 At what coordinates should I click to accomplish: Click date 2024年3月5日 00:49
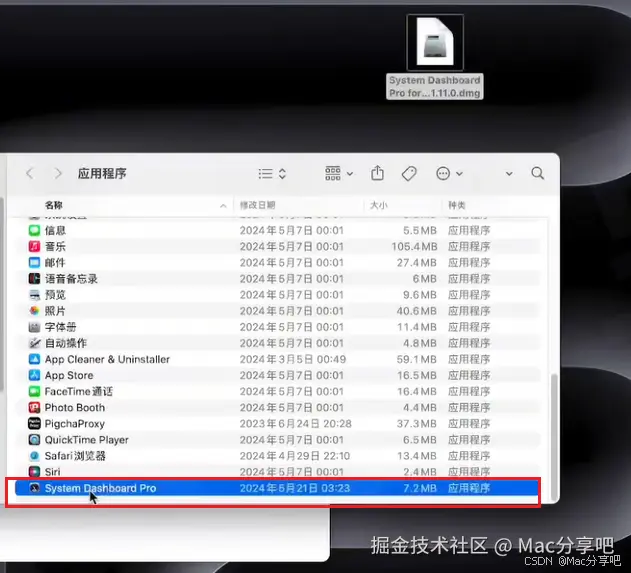293,359
